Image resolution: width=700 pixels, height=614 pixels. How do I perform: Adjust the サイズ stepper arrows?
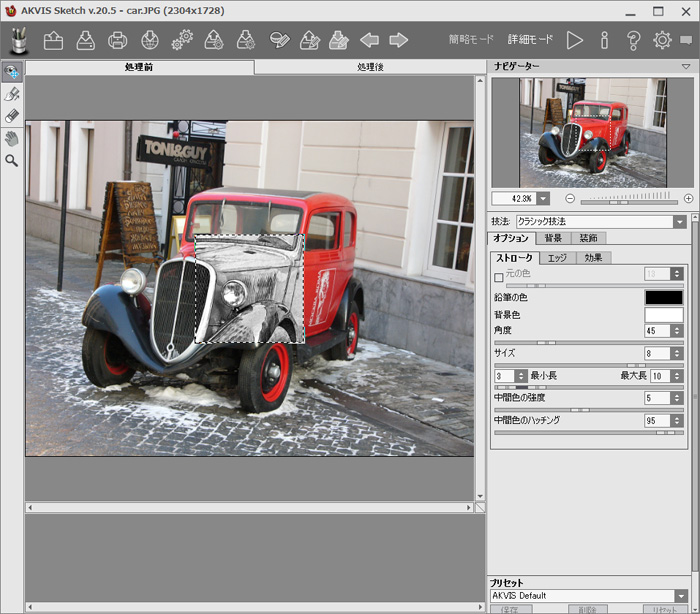tap(677, 353)
